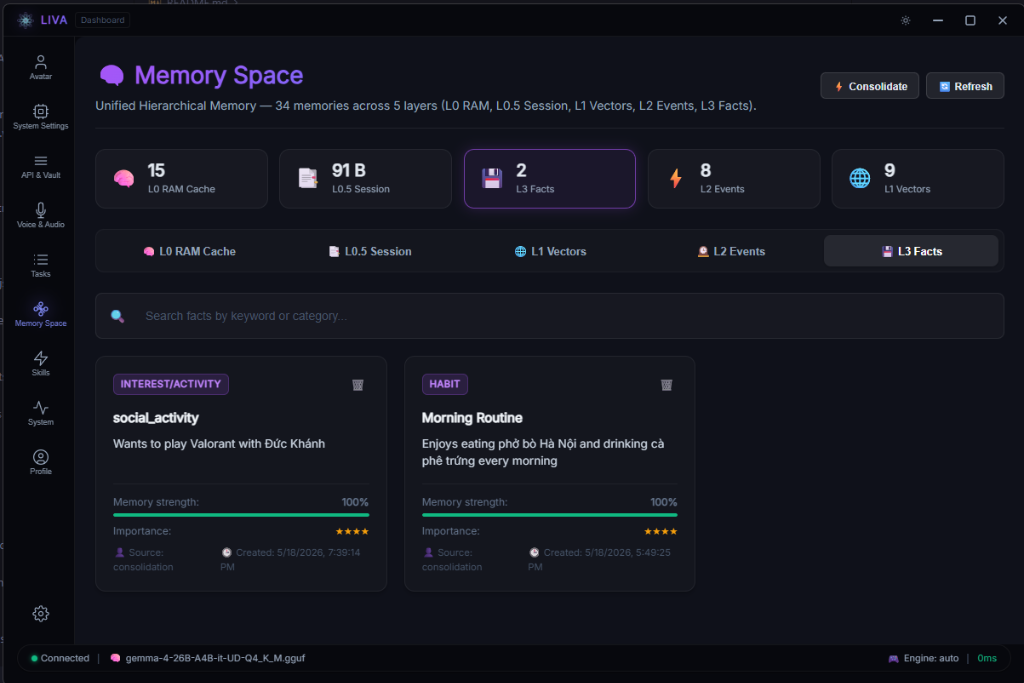
Task: Click the Engine gamepad icon in status bar
Action: [893, 659]
